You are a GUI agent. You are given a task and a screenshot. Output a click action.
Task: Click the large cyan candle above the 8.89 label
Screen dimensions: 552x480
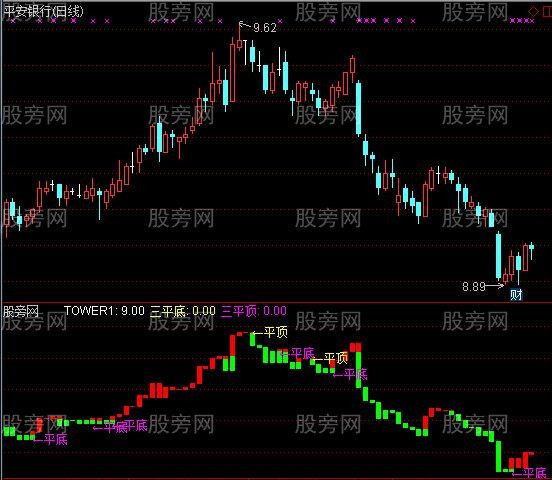(498, 256)
